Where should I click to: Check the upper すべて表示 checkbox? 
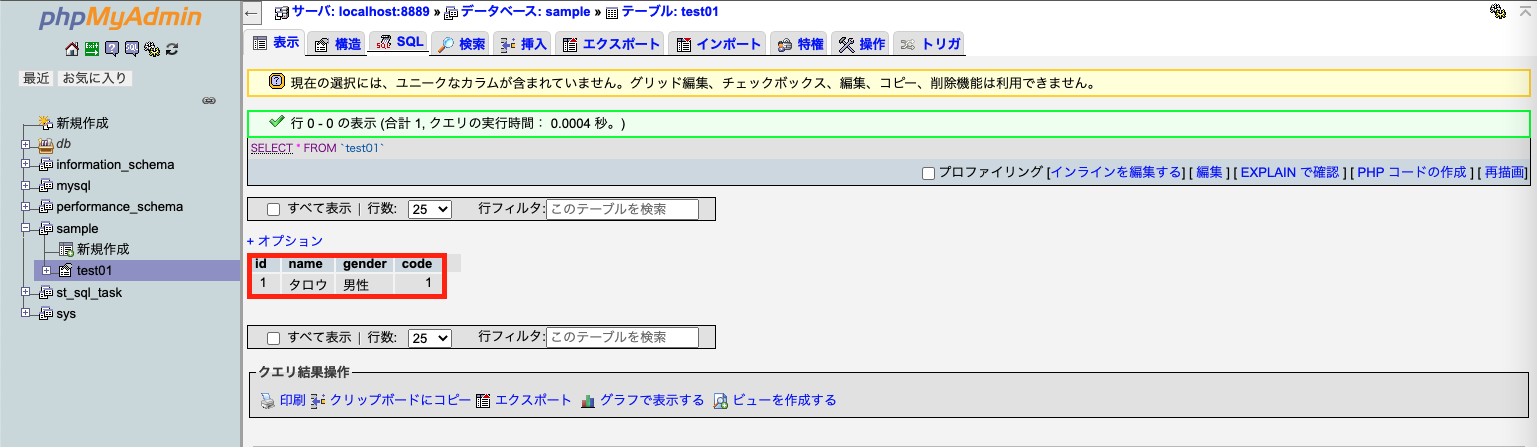274,210
